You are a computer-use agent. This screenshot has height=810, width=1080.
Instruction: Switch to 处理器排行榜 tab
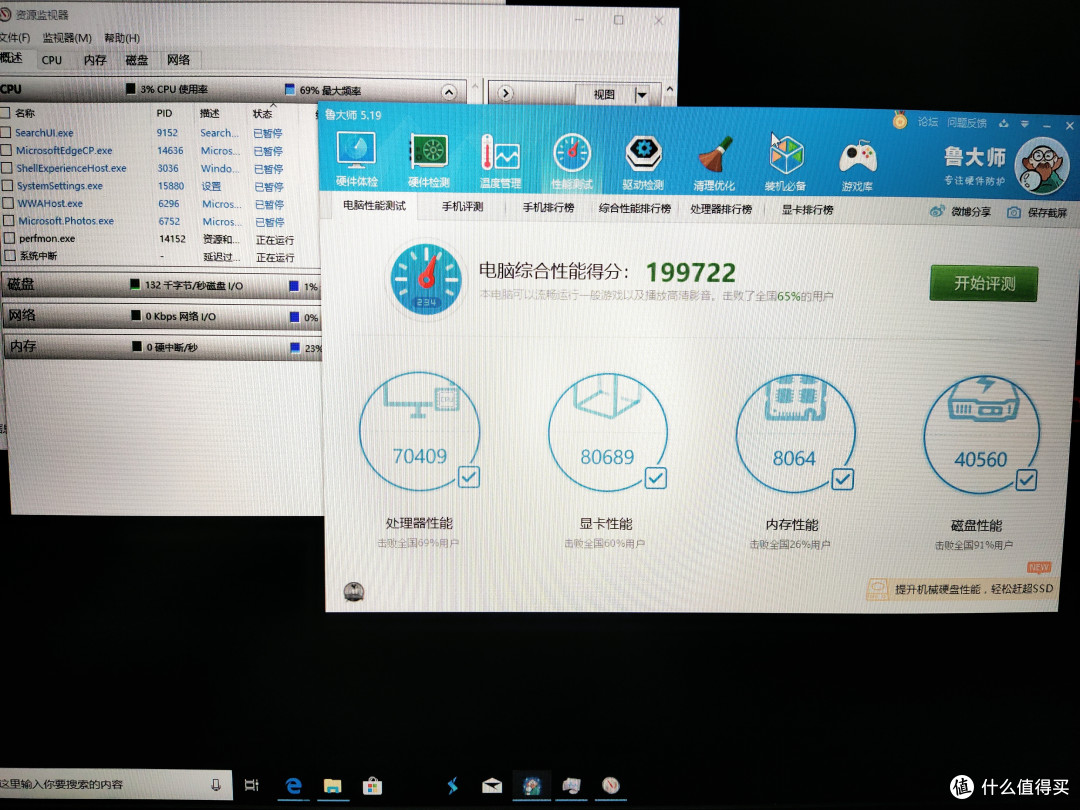pyautogui.click(x=720, y=209)
